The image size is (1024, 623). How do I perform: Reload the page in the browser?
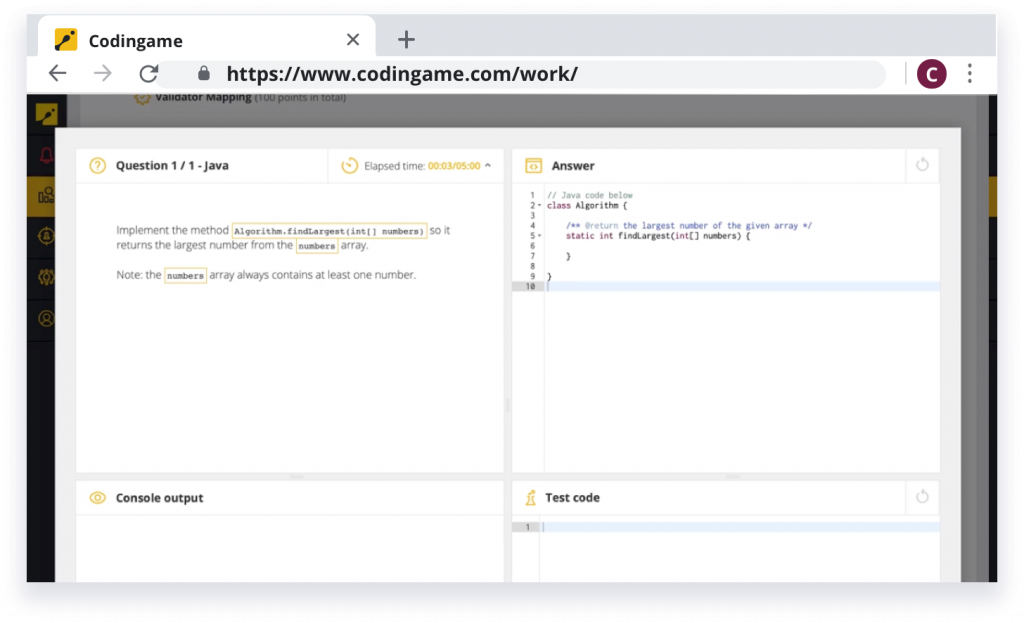(x=149, y=73)
